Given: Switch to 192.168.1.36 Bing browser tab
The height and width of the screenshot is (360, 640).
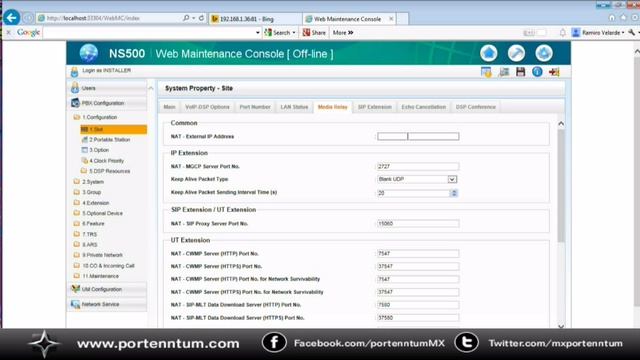Looking at the screenshot, I should coord(256,19).
